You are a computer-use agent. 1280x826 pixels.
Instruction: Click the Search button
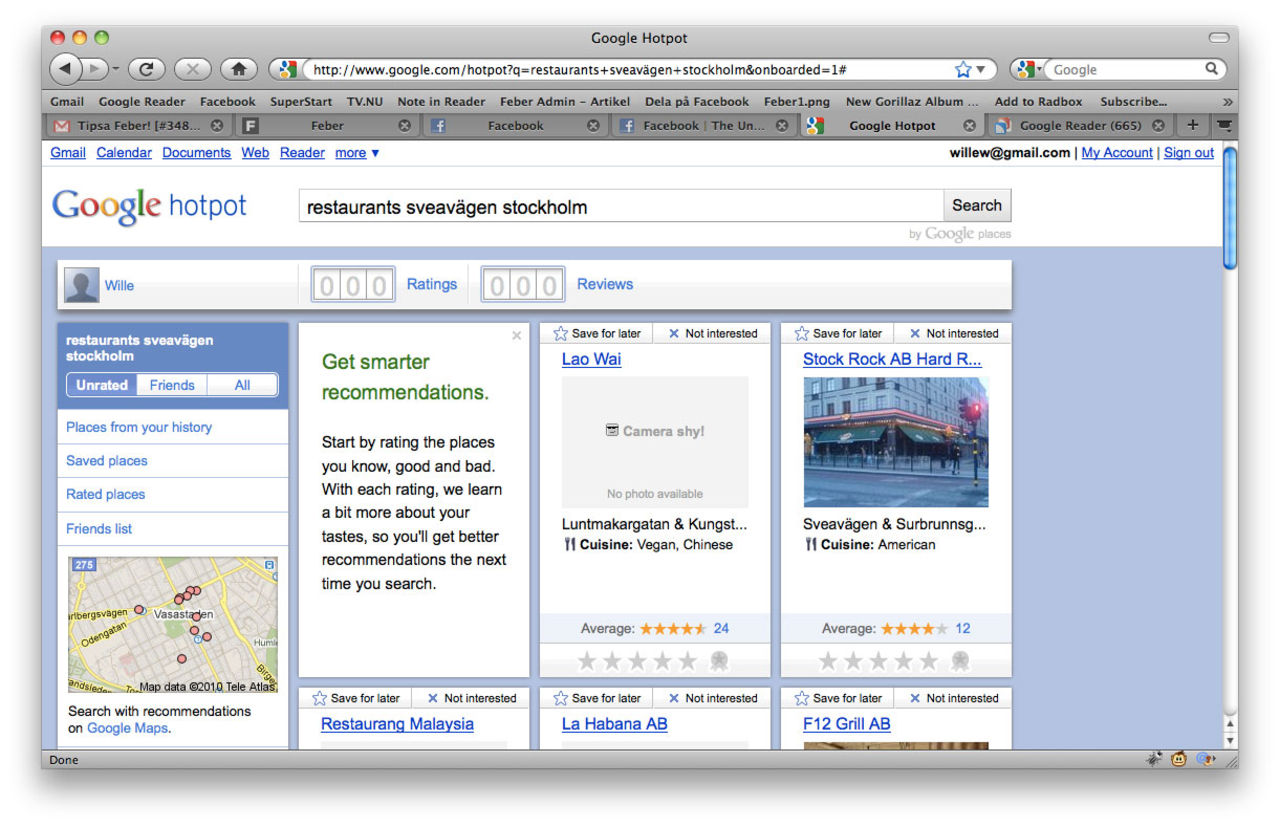point(976,205)
